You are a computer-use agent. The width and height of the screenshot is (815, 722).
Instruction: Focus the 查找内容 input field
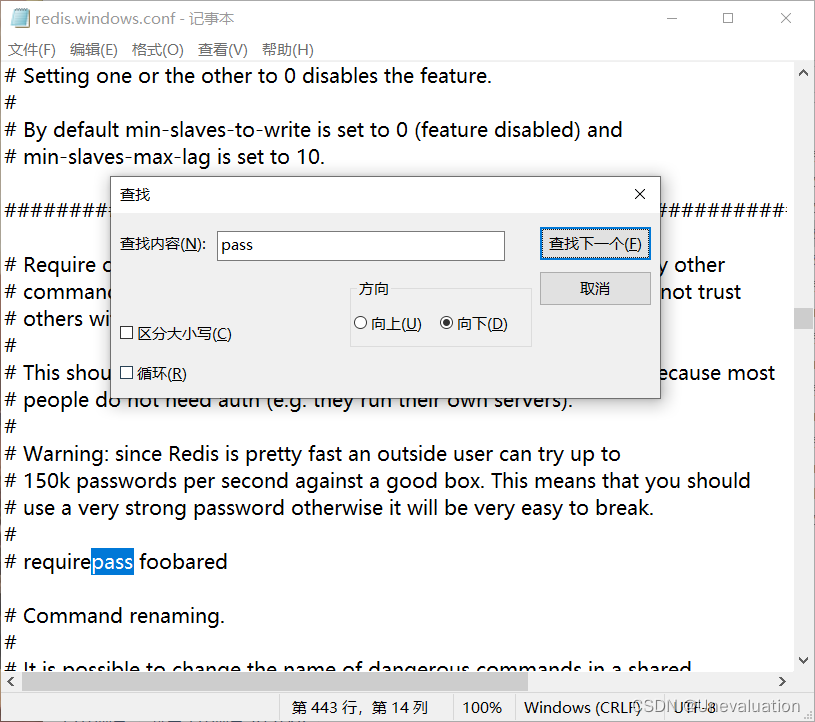coord(361,246)
